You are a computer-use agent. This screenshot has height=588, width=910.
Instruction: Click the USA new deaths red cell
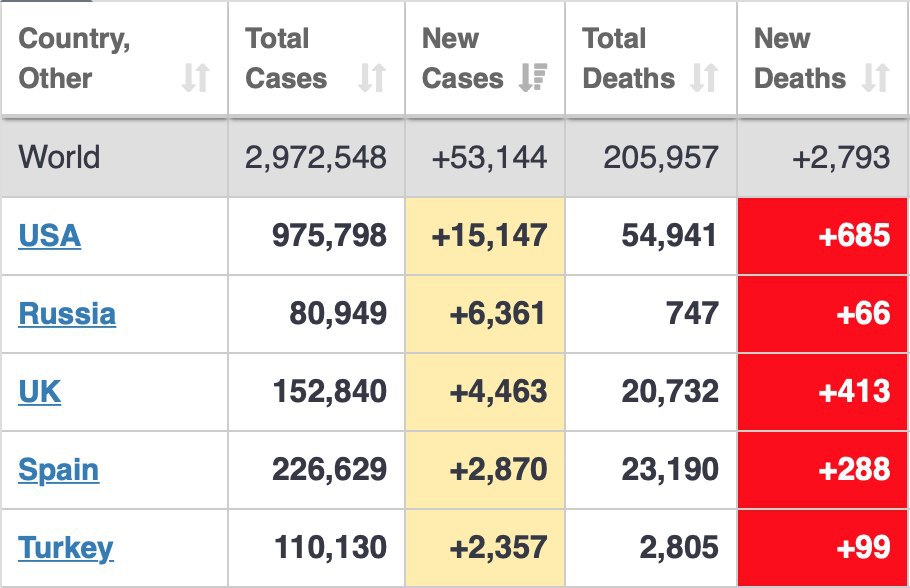(x=824, y=236)
